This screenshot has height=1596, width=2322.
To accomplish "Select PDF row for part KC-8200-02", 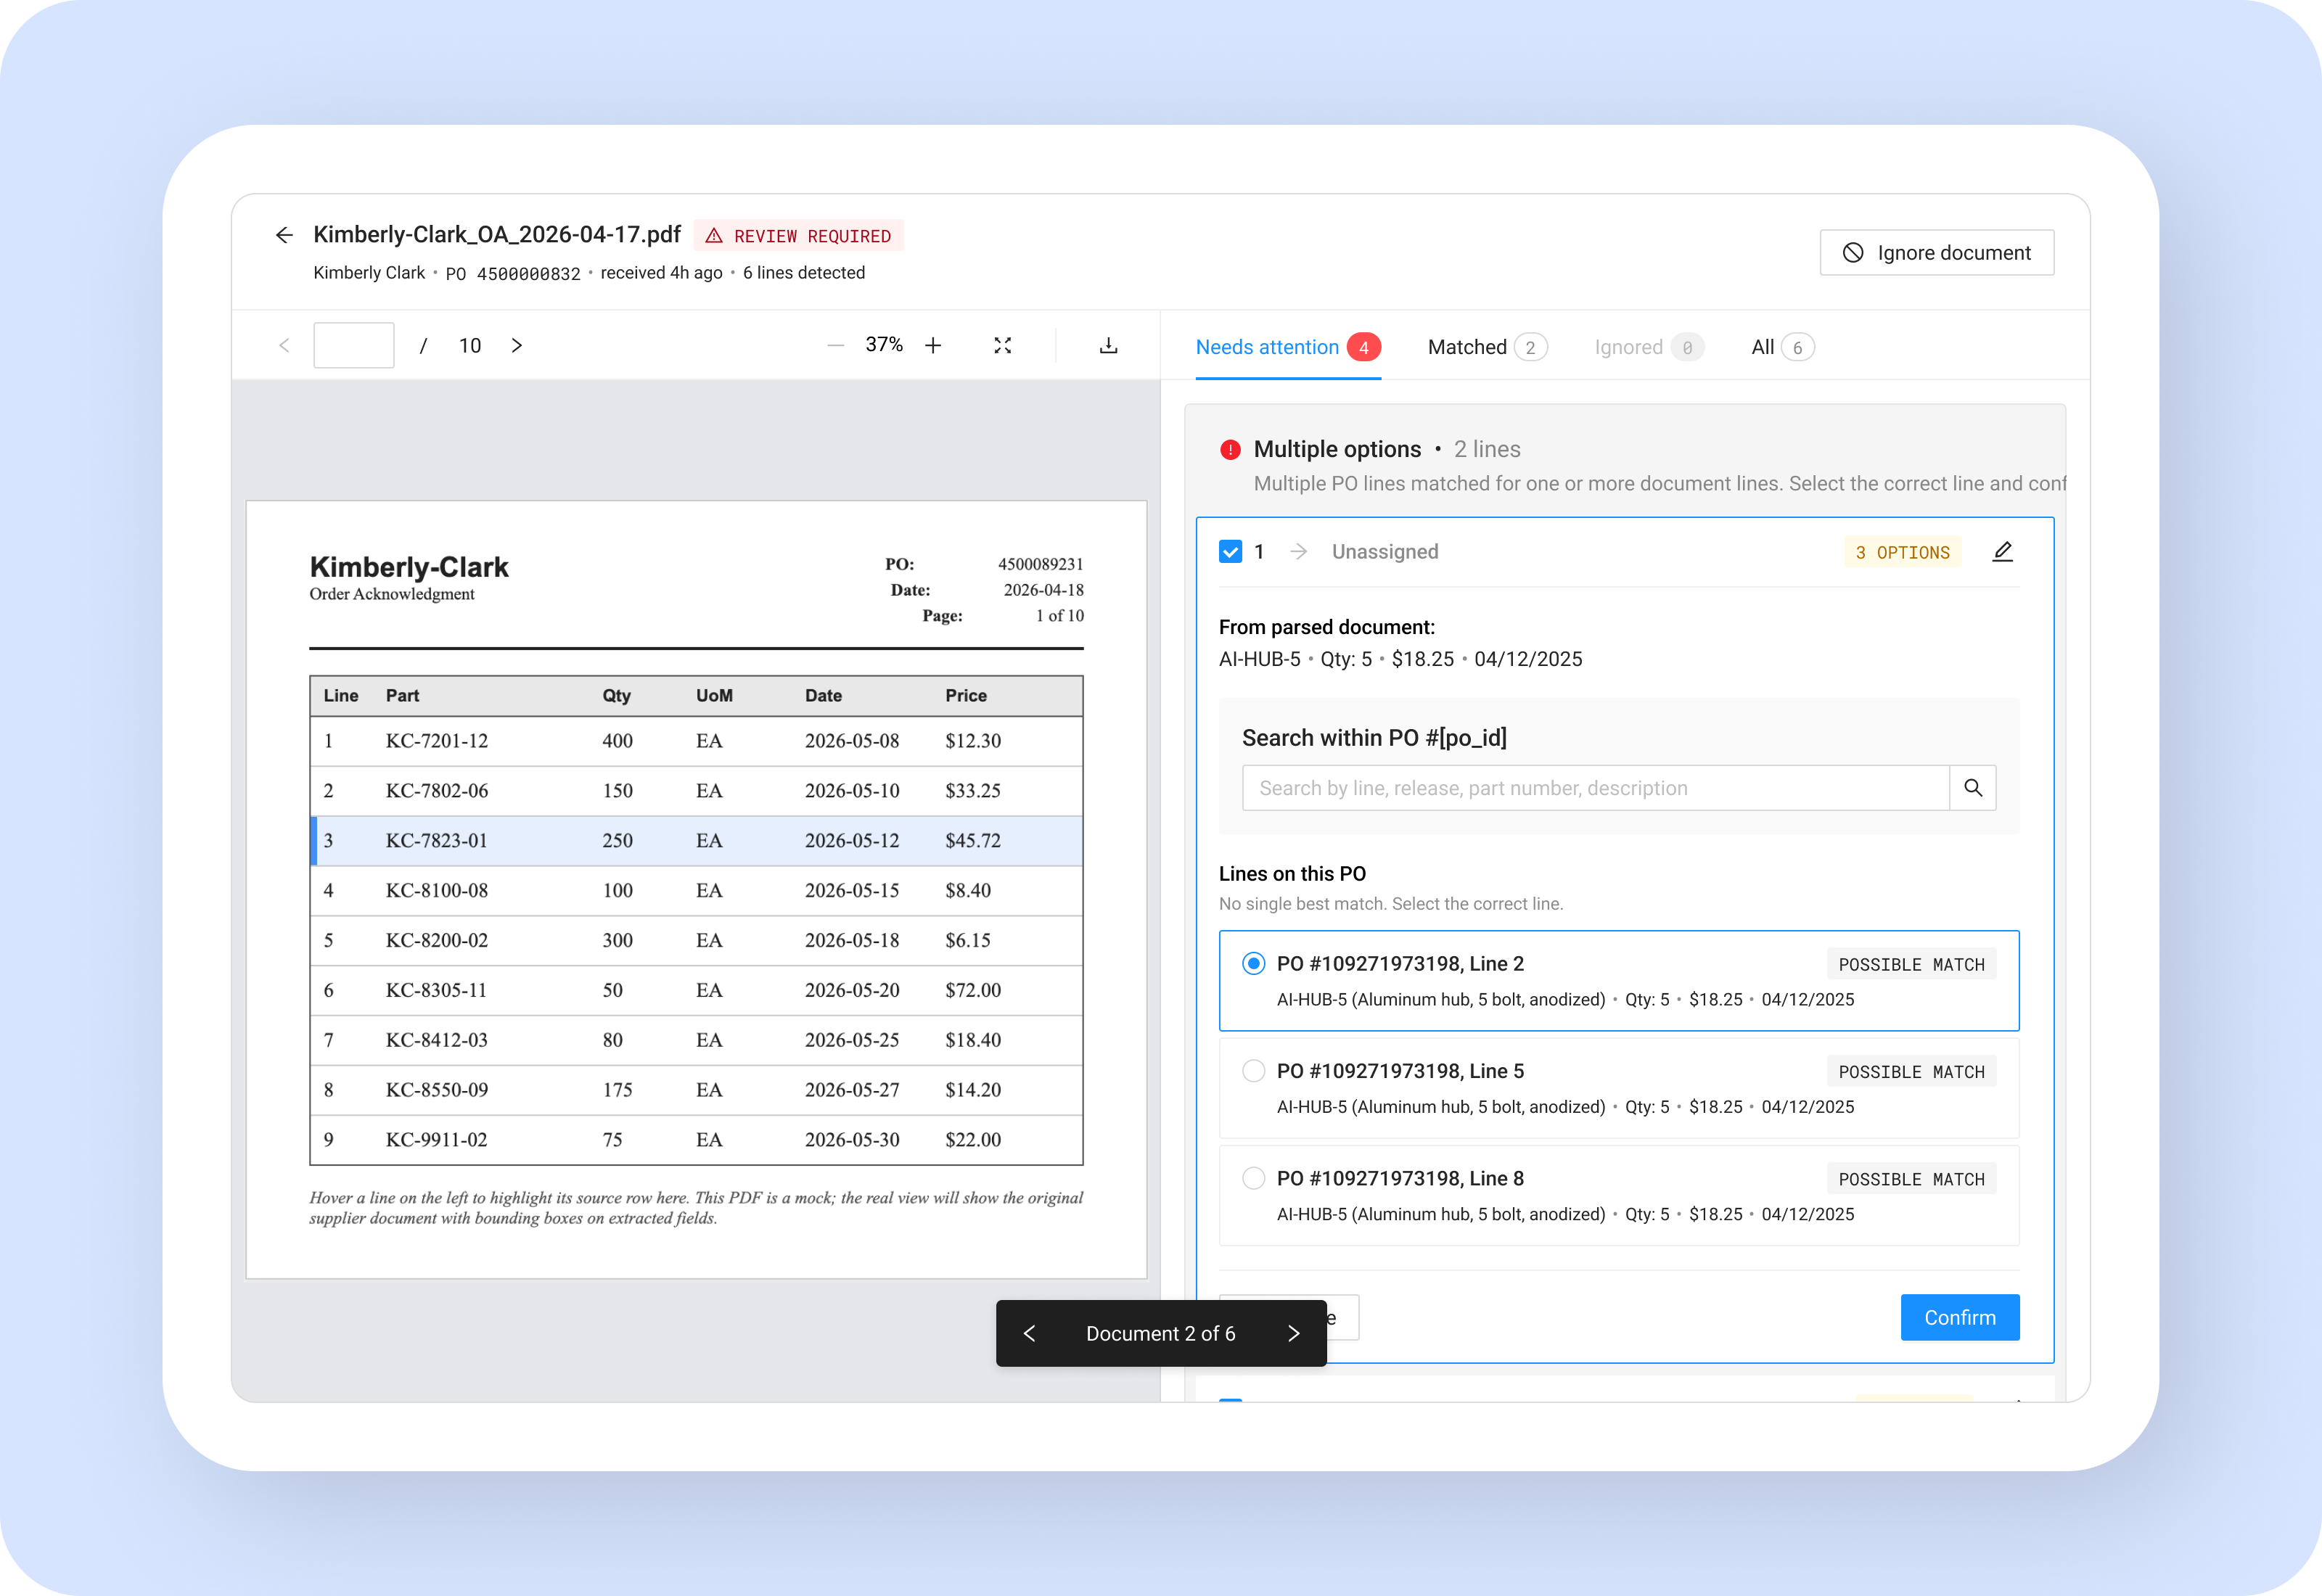I will coord(697,941).
